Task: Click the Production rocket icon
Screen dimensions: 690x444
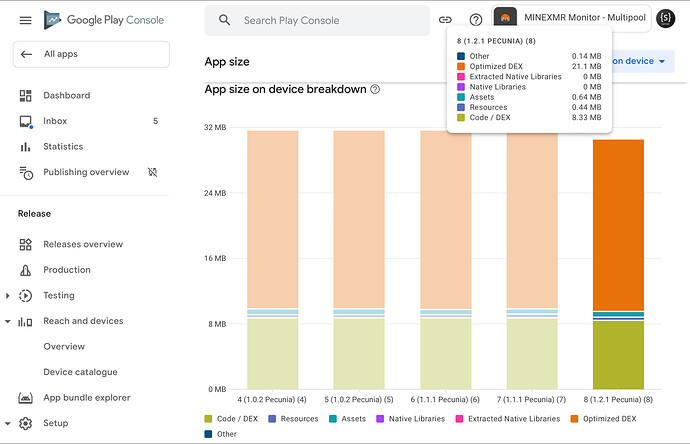Action: (26, 270)
